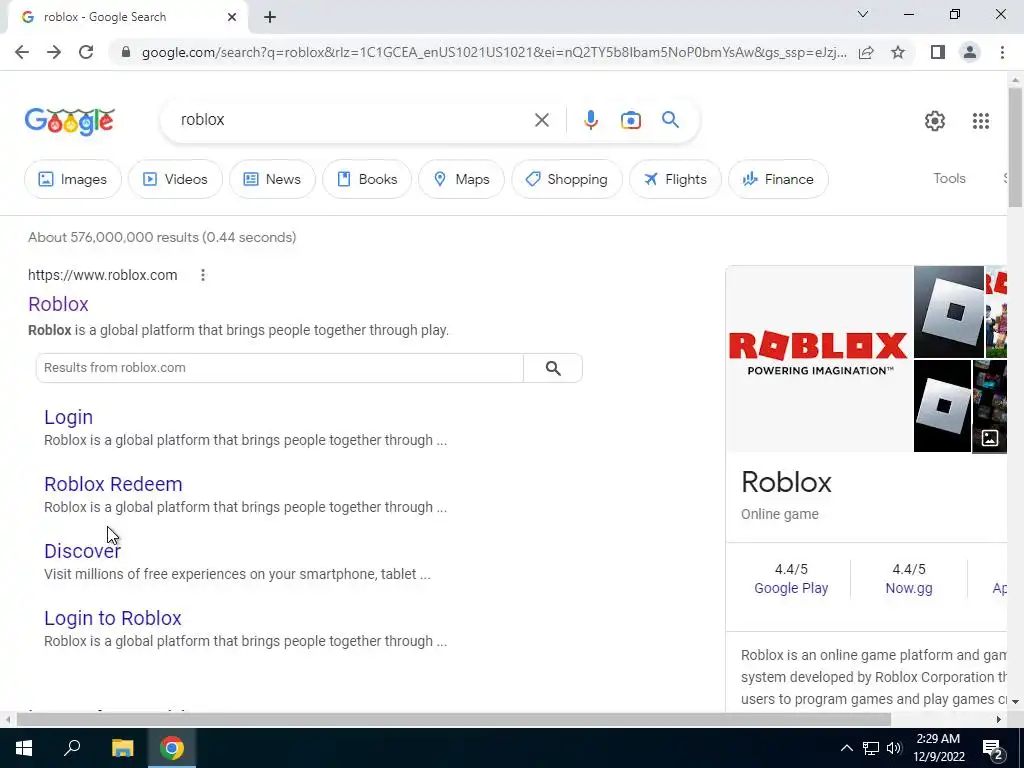The width and height of the screenshot is (1024, 768).
Task: Open the Login to Roblox sitelink
Action: tap(112, 618)
